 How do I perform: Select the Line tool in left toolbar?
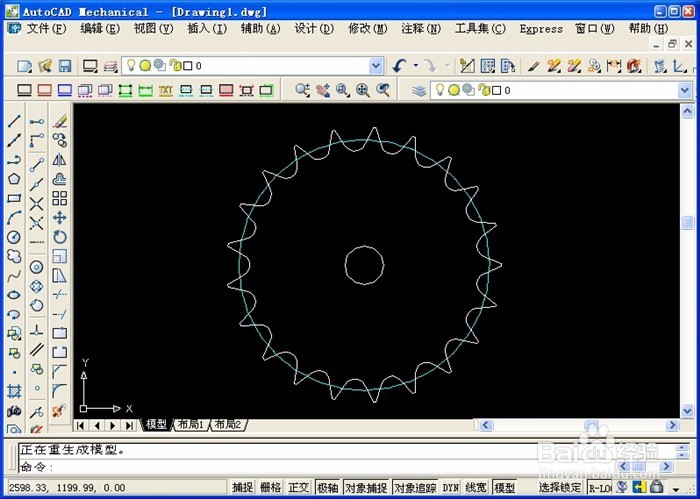(14, 121)
